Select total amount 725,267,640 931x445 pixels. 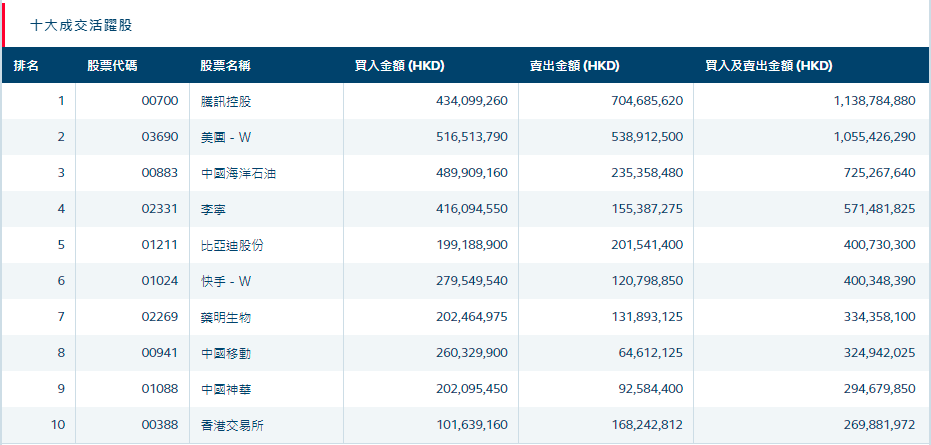coord(880,173)
